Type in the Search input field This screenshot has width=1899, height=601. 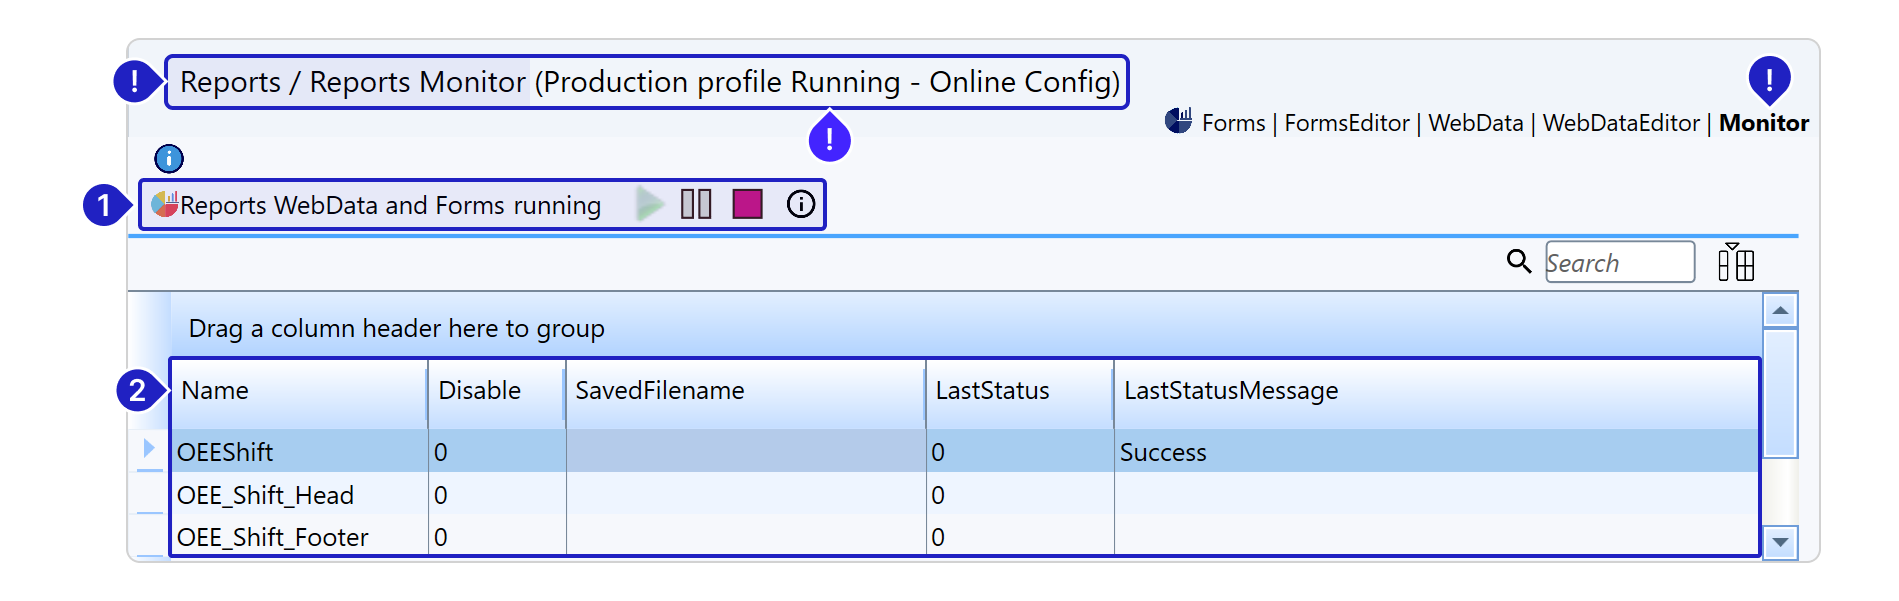1619,262
